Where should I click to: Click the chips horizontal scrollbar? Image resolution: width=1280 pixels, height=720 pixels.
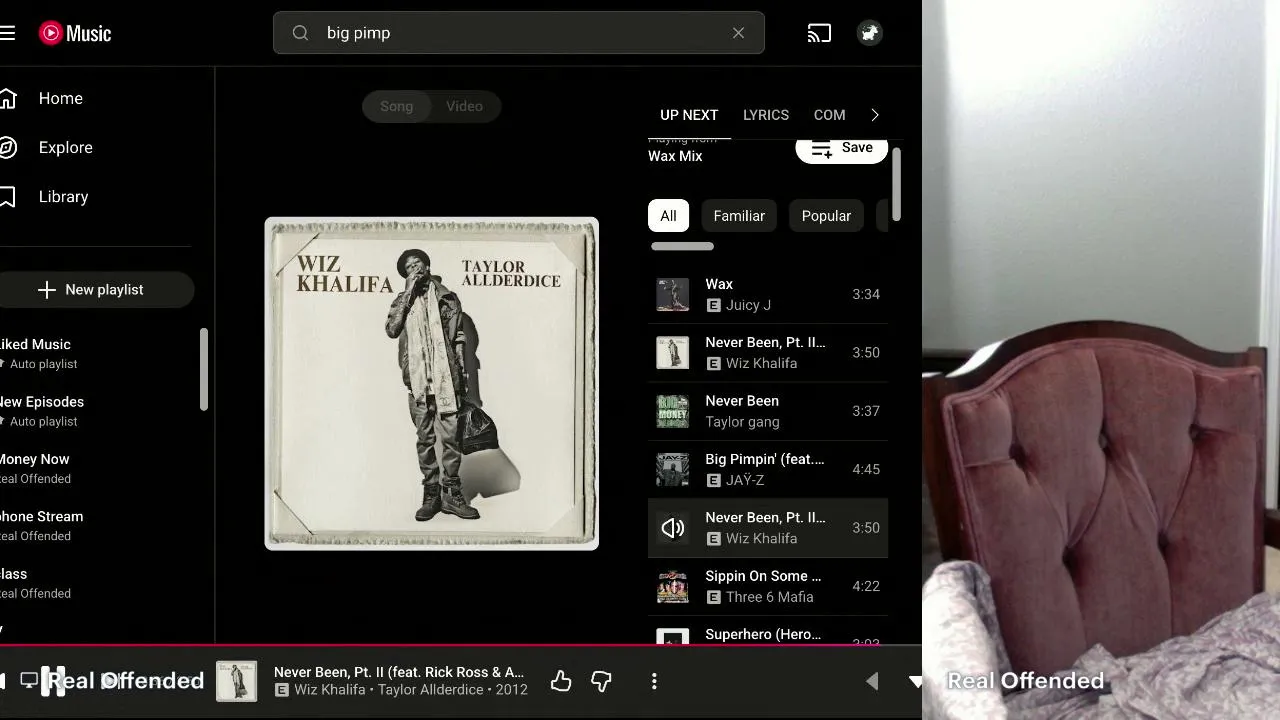point(682,246)
